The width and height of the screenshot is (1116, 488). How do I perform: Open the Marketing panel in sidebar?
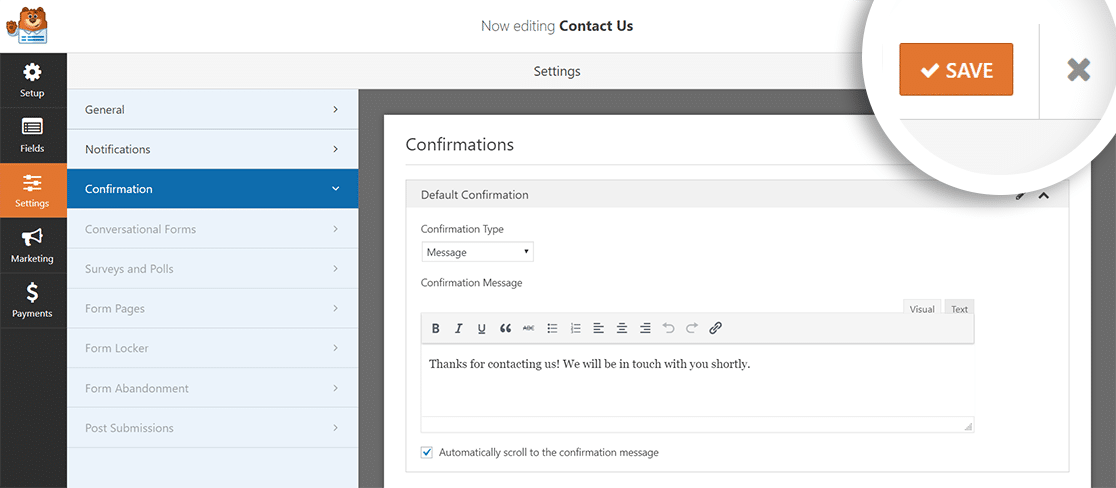(x=33, y=245)
